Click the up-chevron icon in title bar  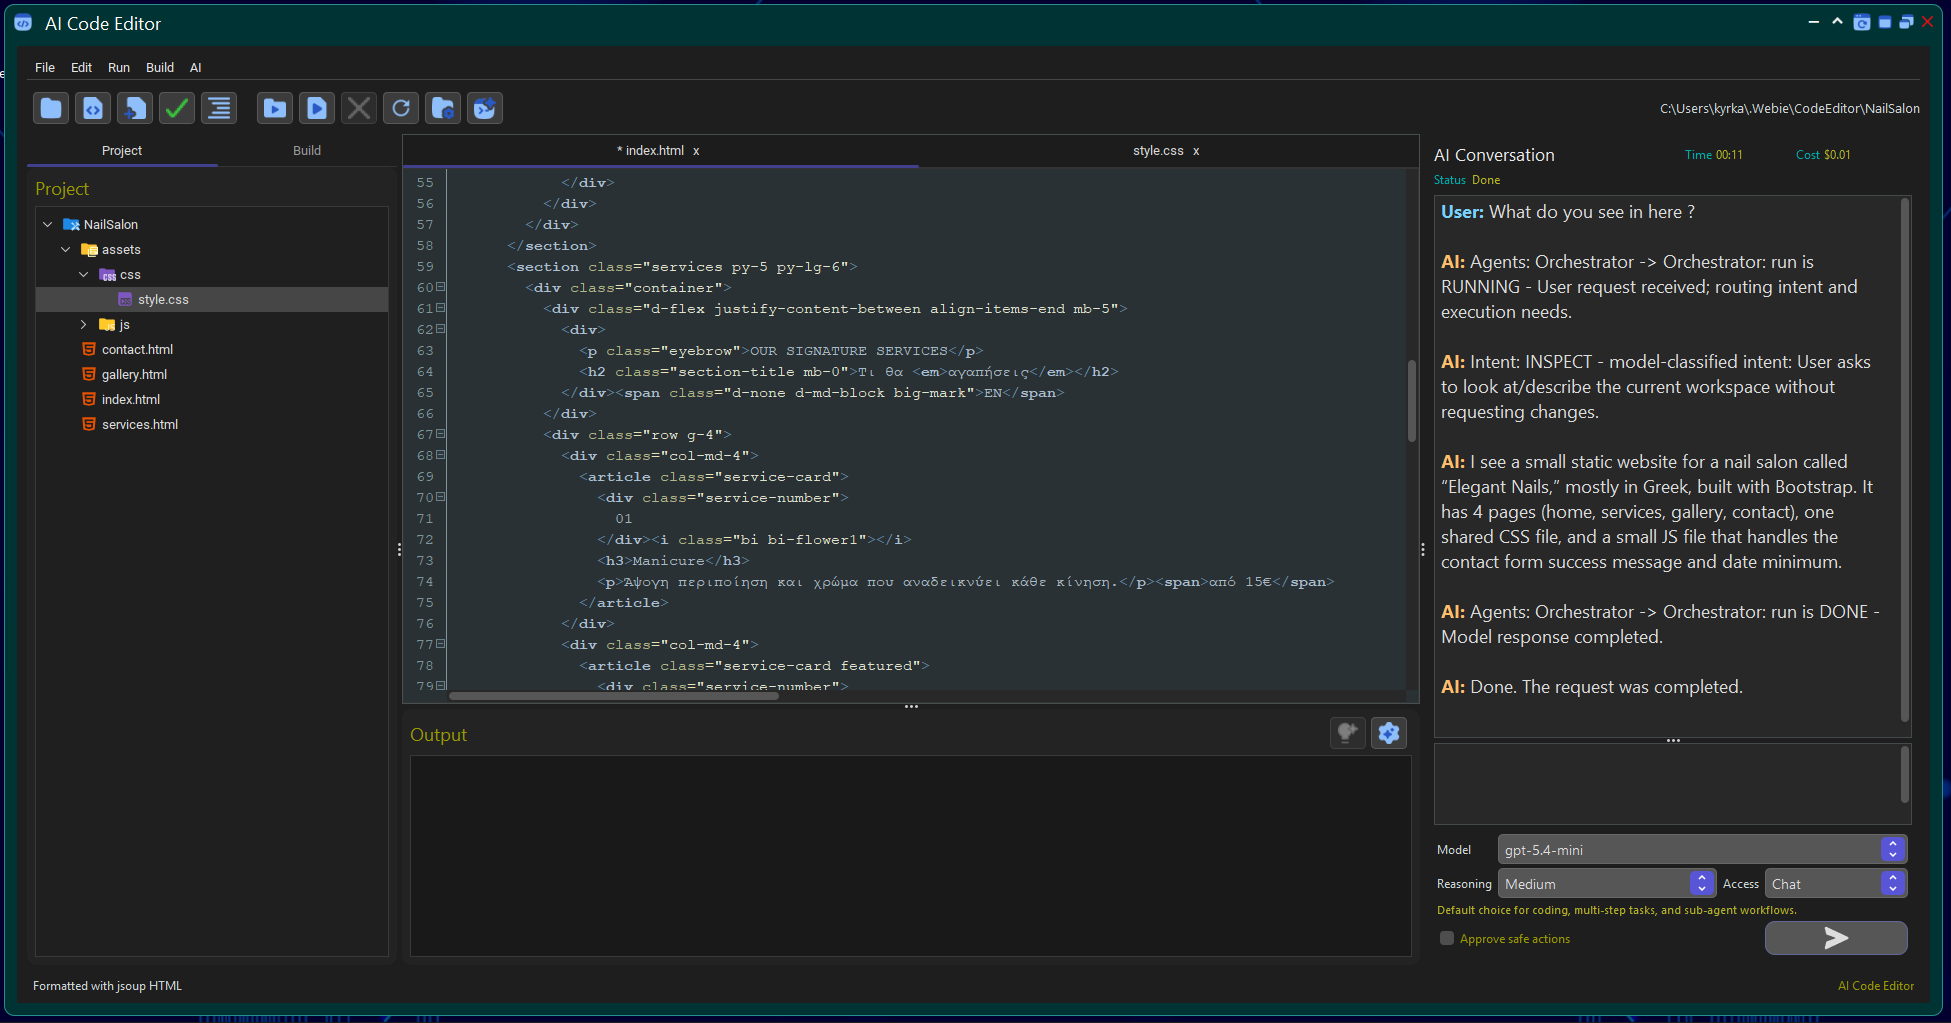pos(1837,21)
